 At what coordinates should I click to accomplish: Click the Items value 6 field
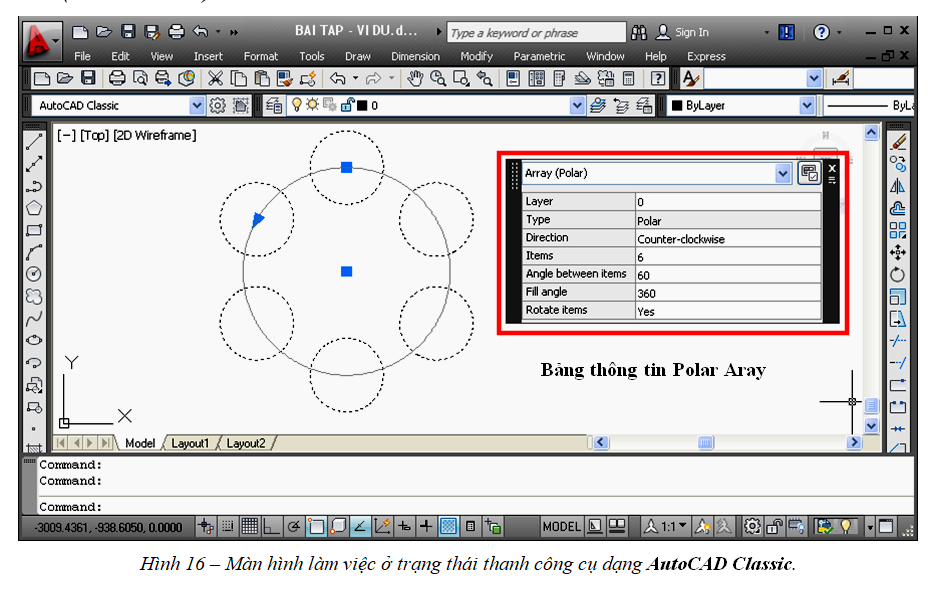pyautogui.click(x=728, y=257)
